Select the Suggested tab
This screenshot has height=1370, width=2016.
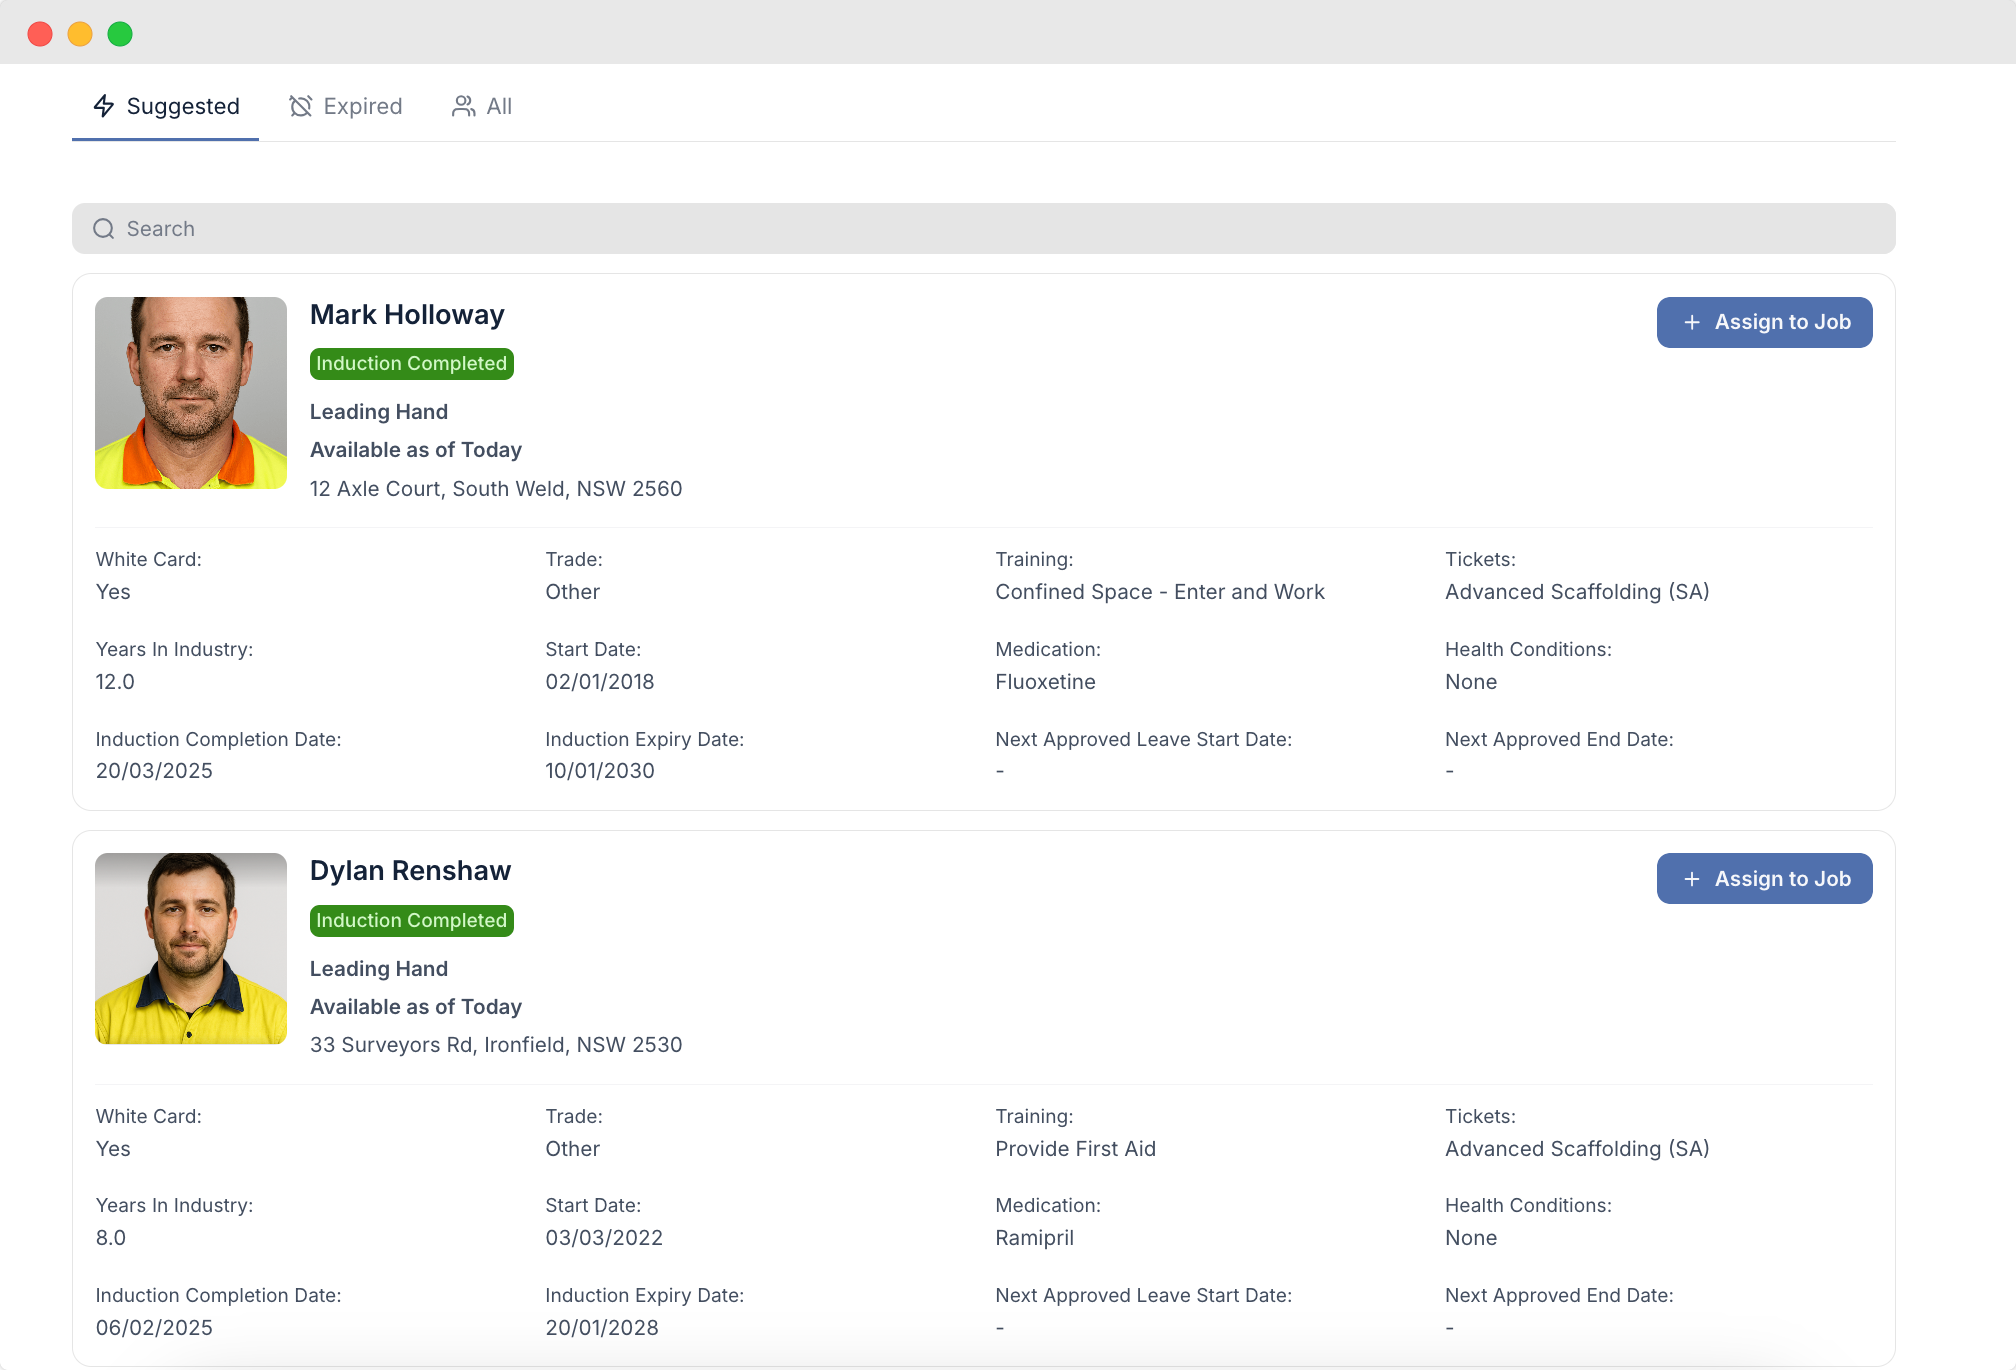[x=166, y=106]
